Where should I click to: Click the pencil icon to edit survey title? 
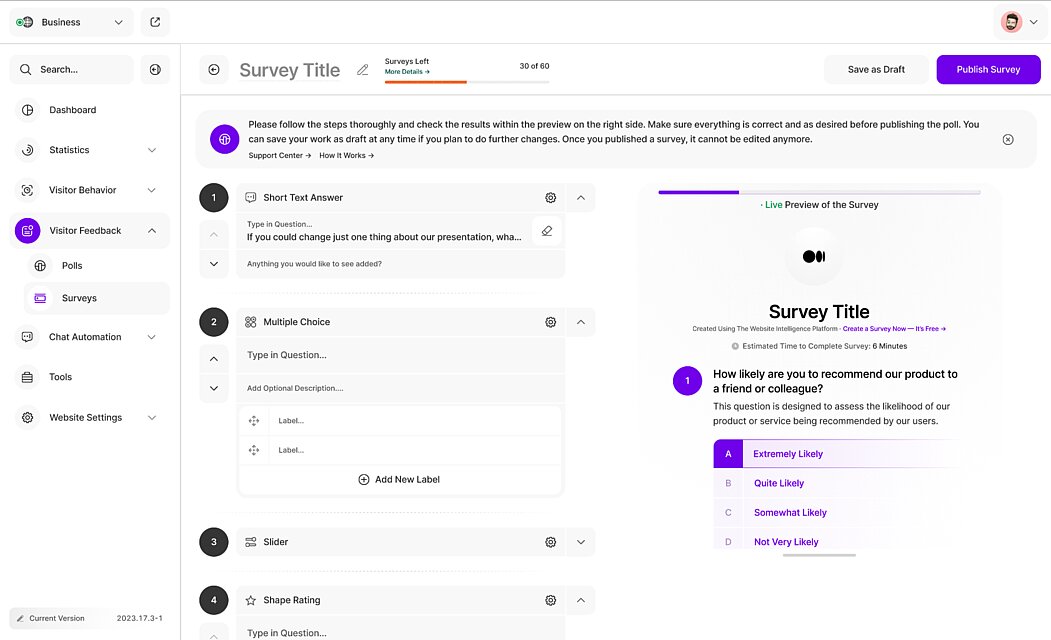tap(363, 70)
